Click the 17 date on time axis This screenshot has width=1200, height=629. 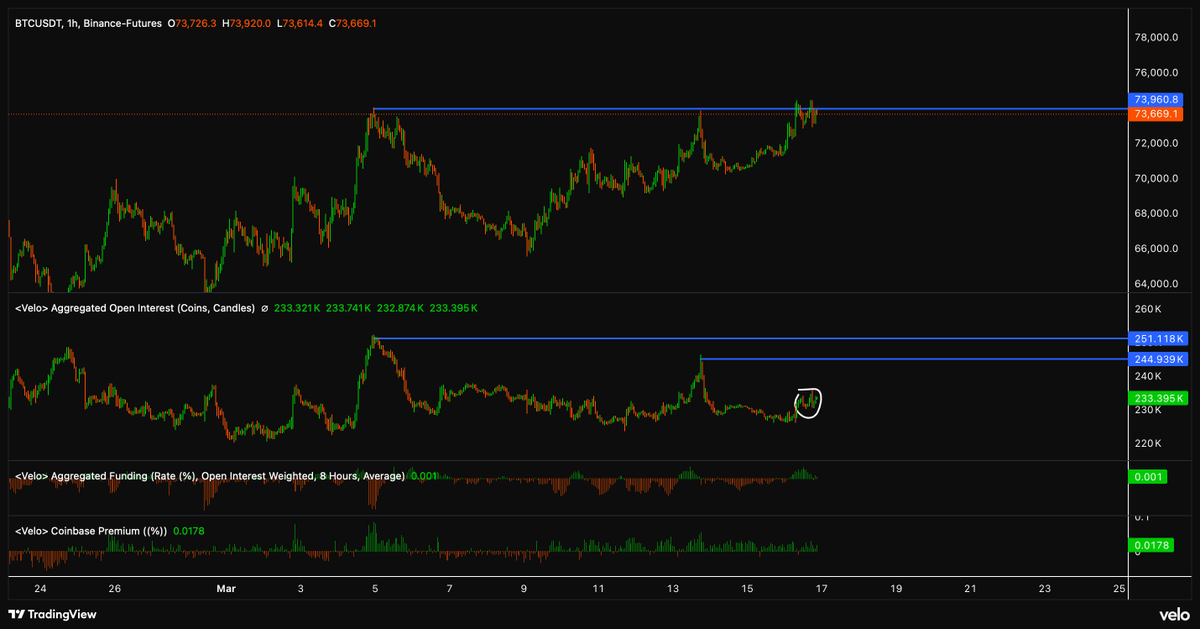tap(822, 589)
